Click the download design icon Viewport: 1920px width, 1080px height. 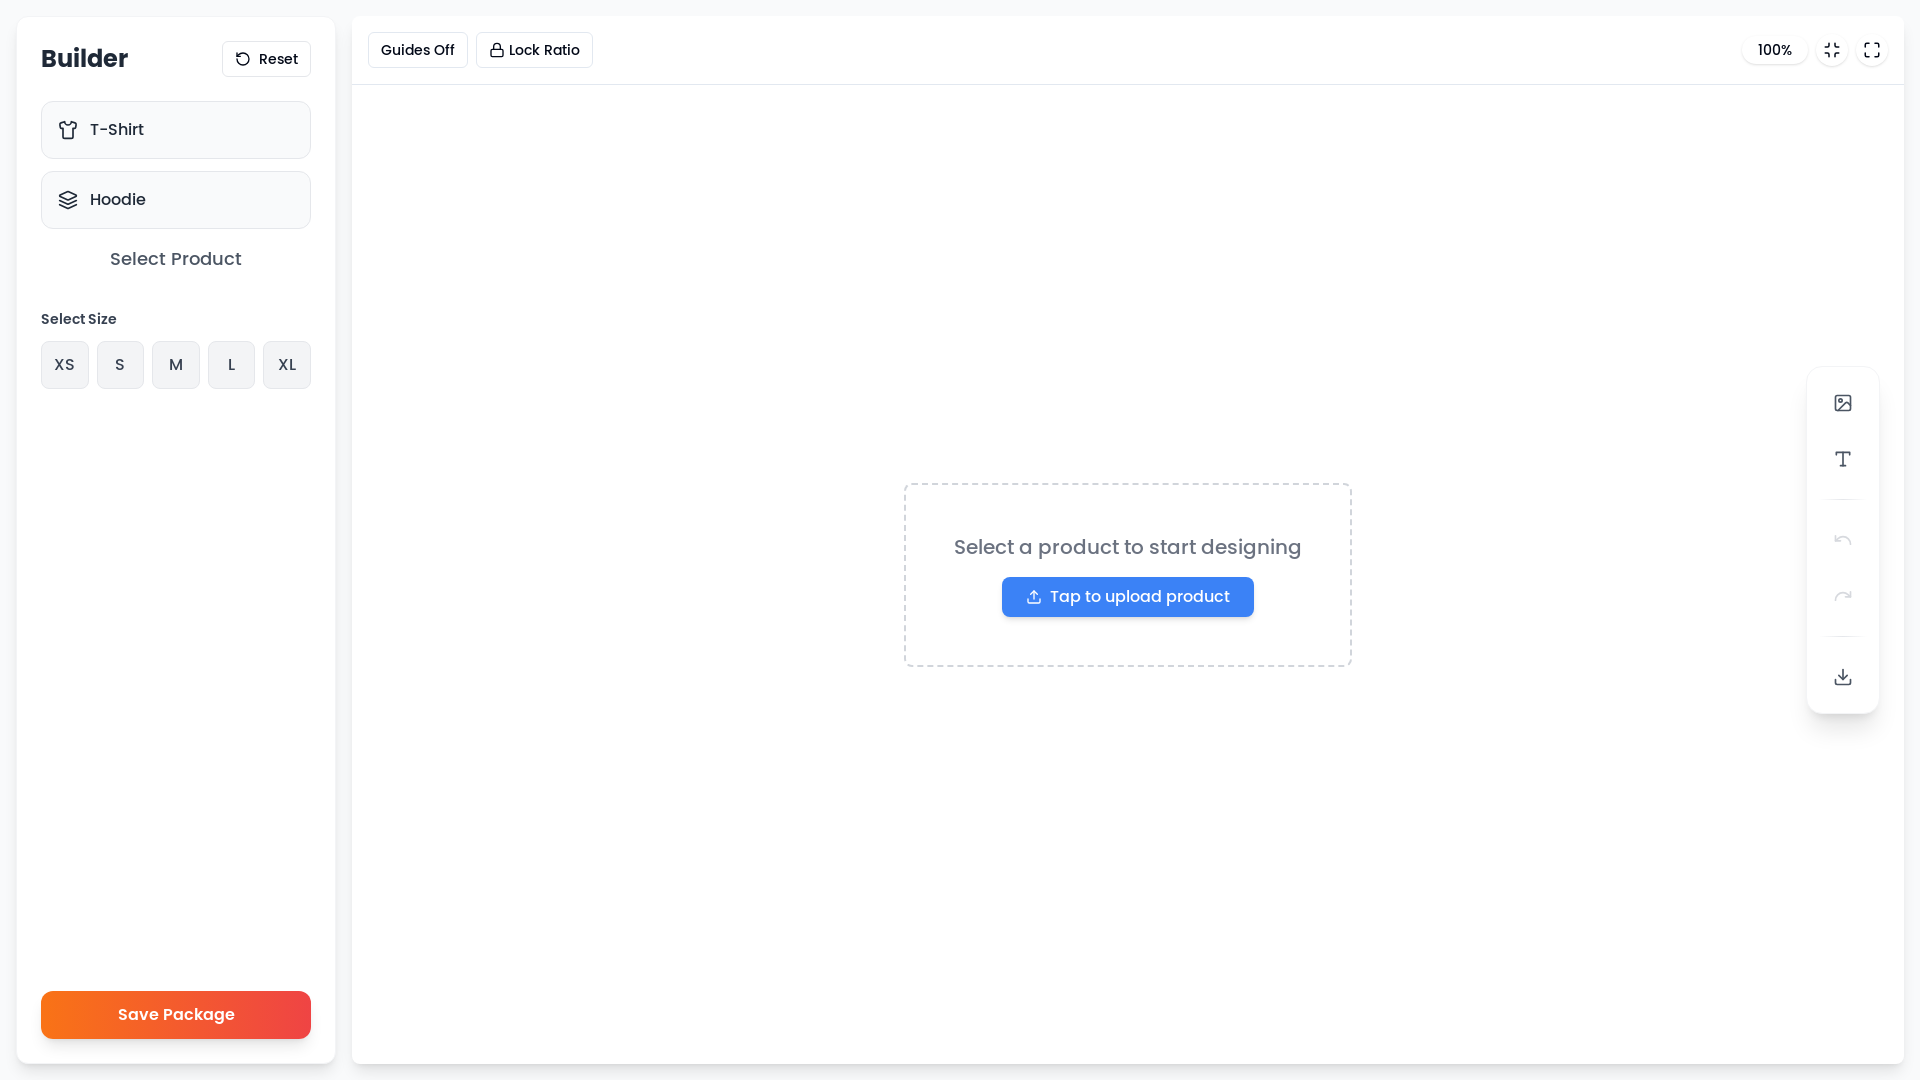coord(1842,677)
